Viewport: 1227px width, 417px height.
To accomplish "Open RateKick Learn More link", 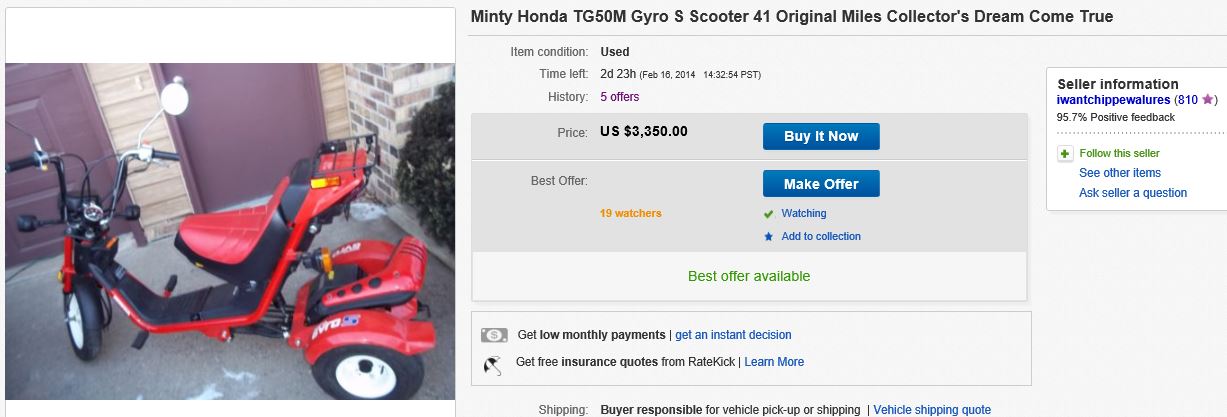I will click(774, 362).
